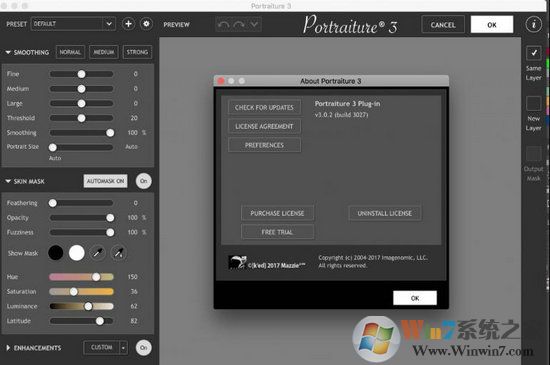Click the Hue slider handle
The image size is (550, 365).
point(96,277)
